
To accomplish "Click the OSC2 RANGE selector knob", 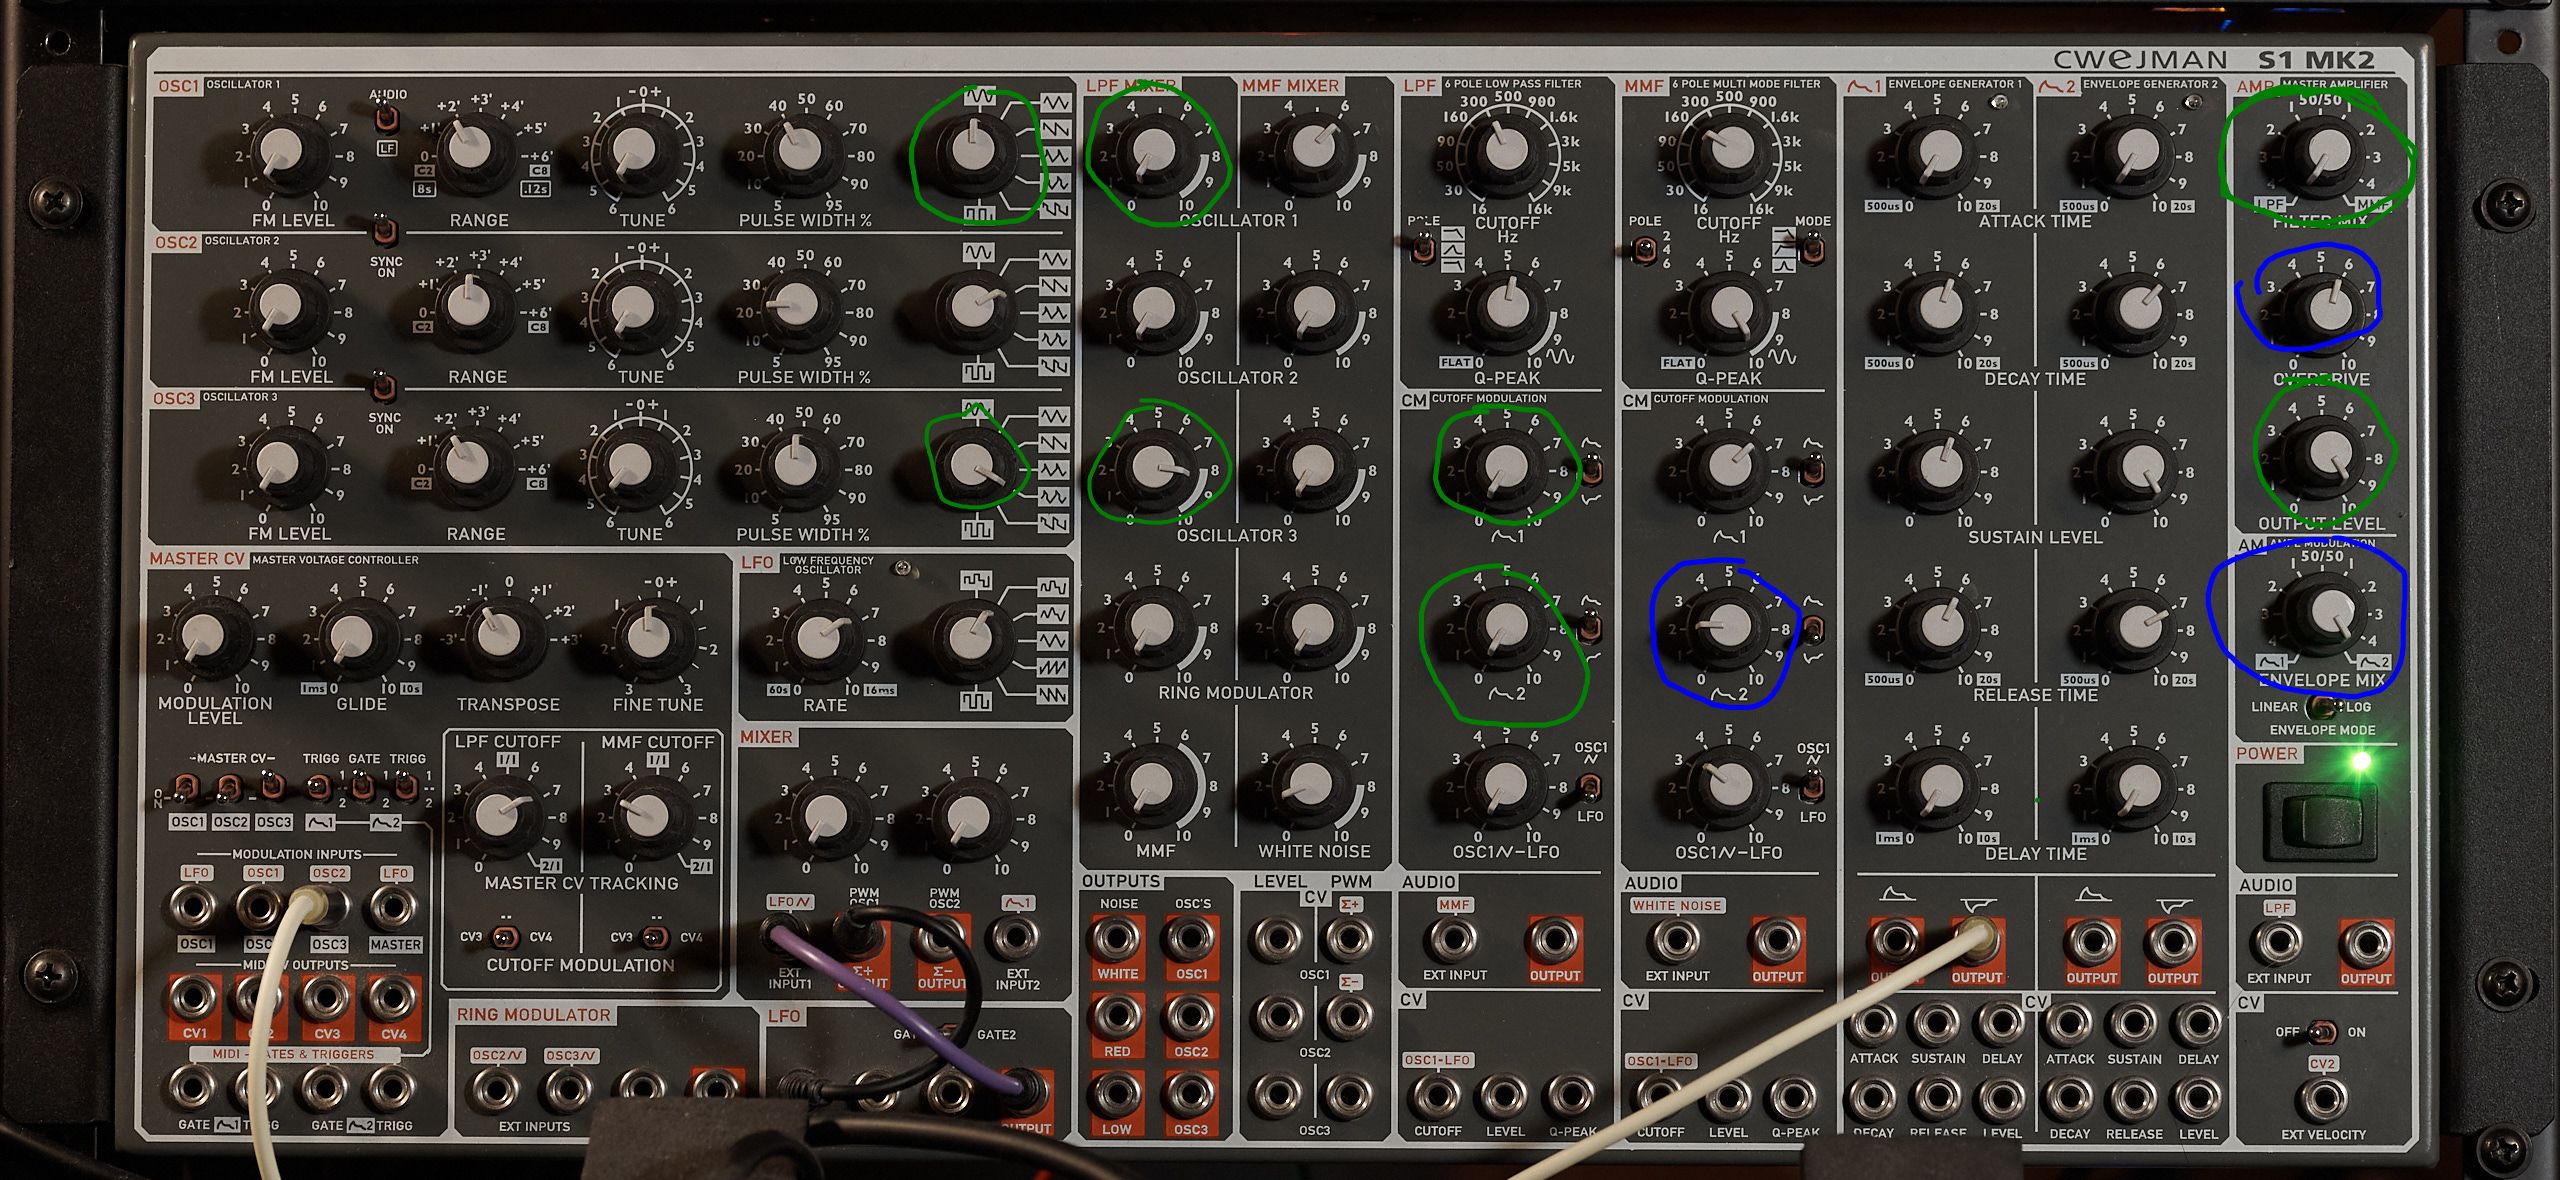I will point(468,307).
